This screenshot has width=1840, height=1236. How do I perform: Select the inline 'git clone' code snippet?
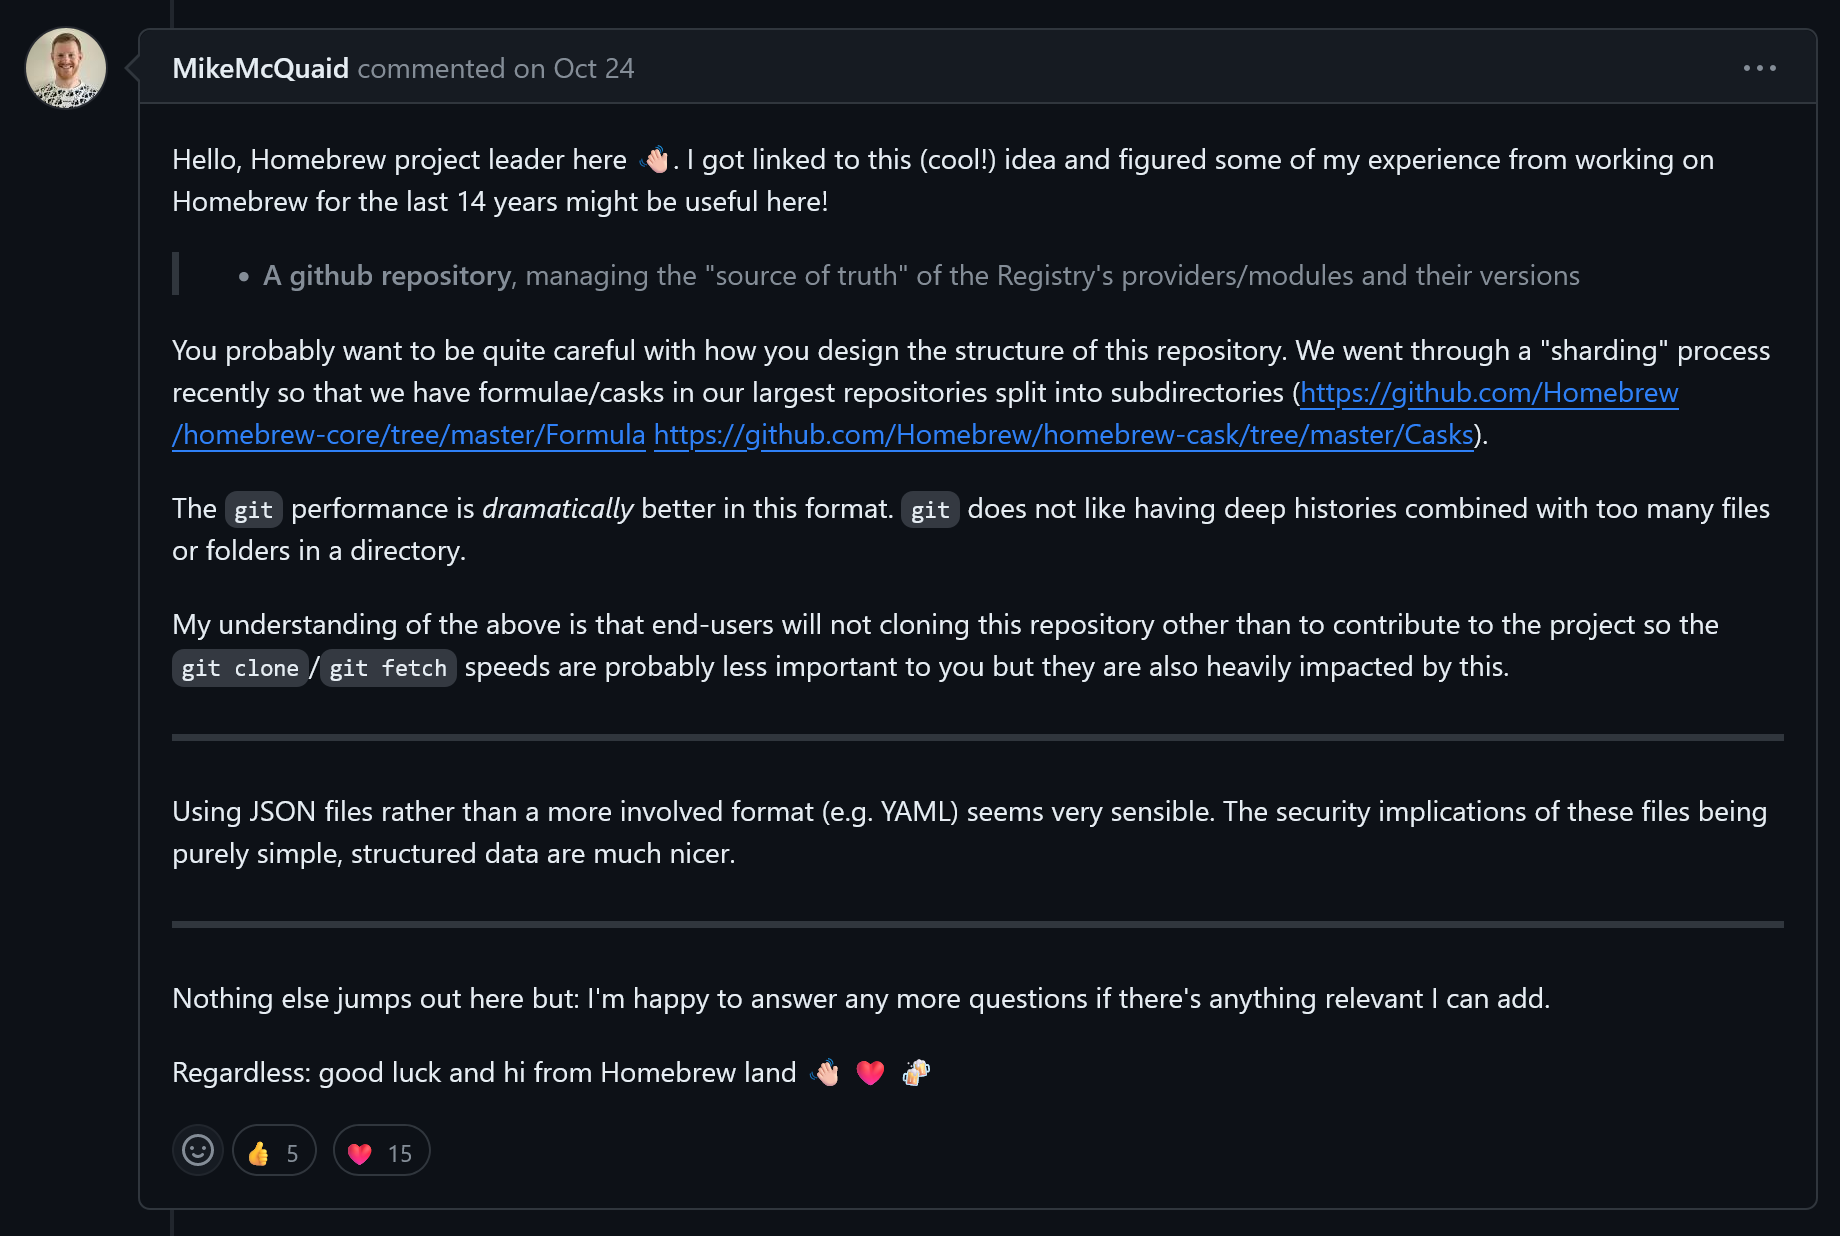click(x=240, y=667)
